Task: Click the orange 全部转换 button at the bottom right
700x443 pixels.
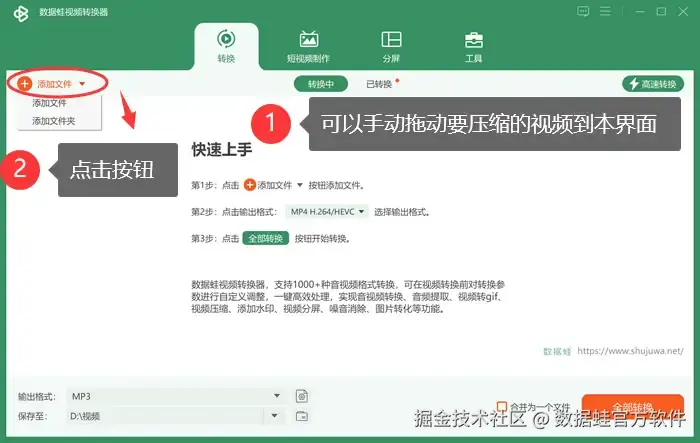Action: pyautogui.click(x=633, y=407)
